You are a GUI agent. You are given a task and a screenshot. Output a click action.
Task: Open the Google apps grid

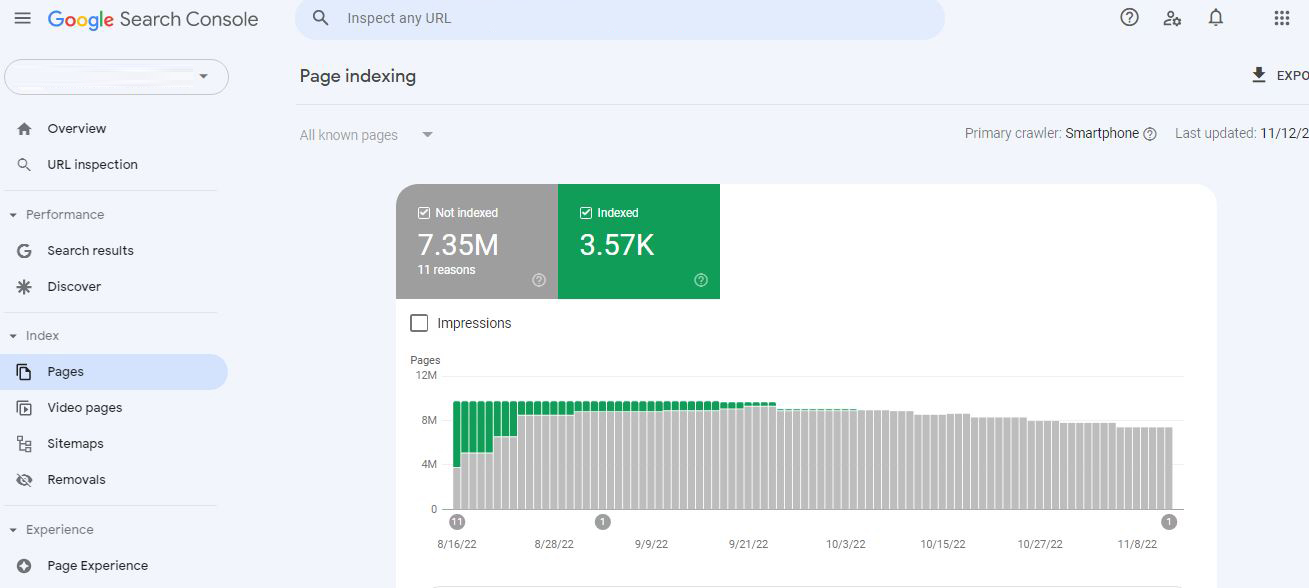[1281, 18]
